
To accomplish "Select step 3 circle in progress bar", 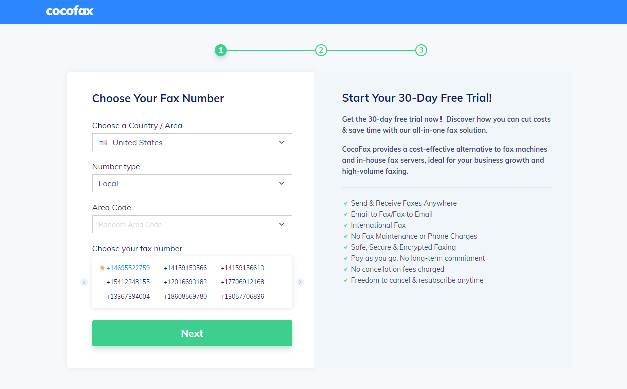I will [x=421, y=50].
